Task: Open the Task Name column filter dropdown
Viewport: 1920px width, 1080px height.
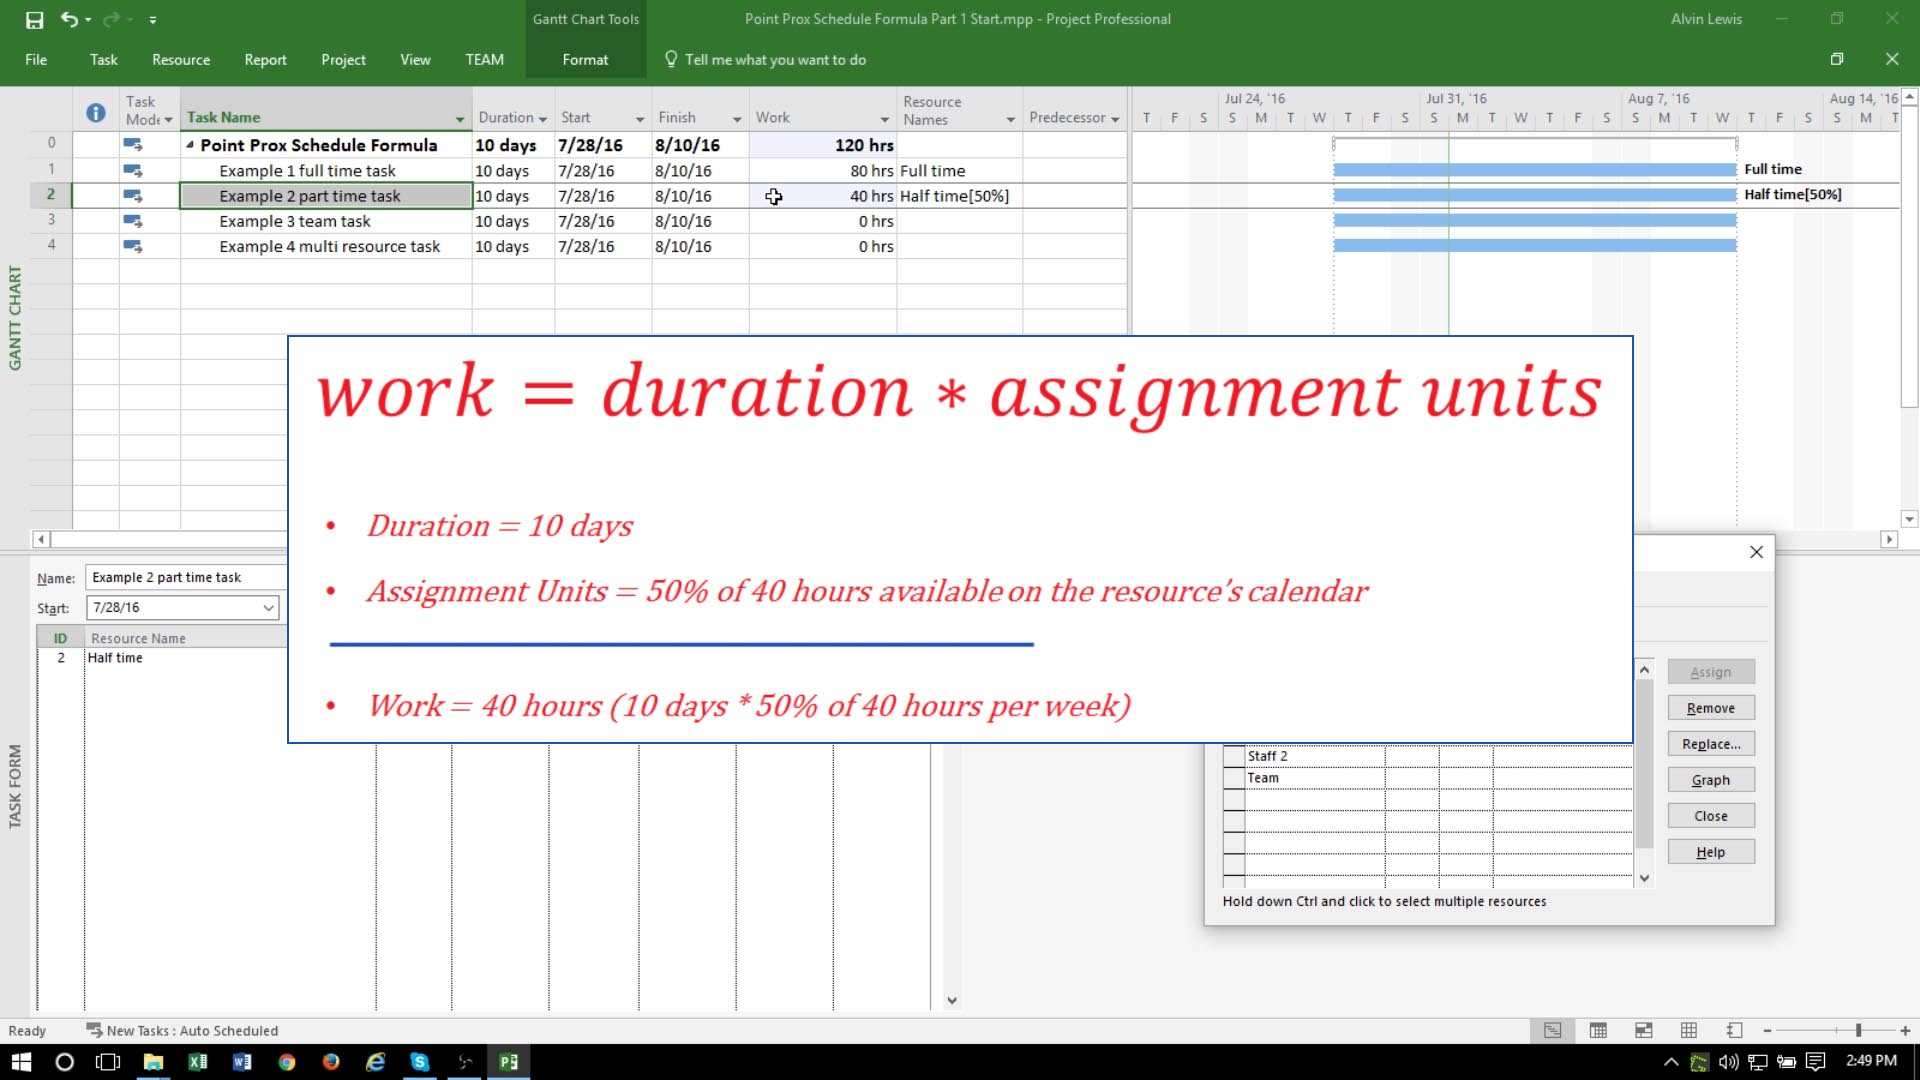Action: click(x=460, y=119)
